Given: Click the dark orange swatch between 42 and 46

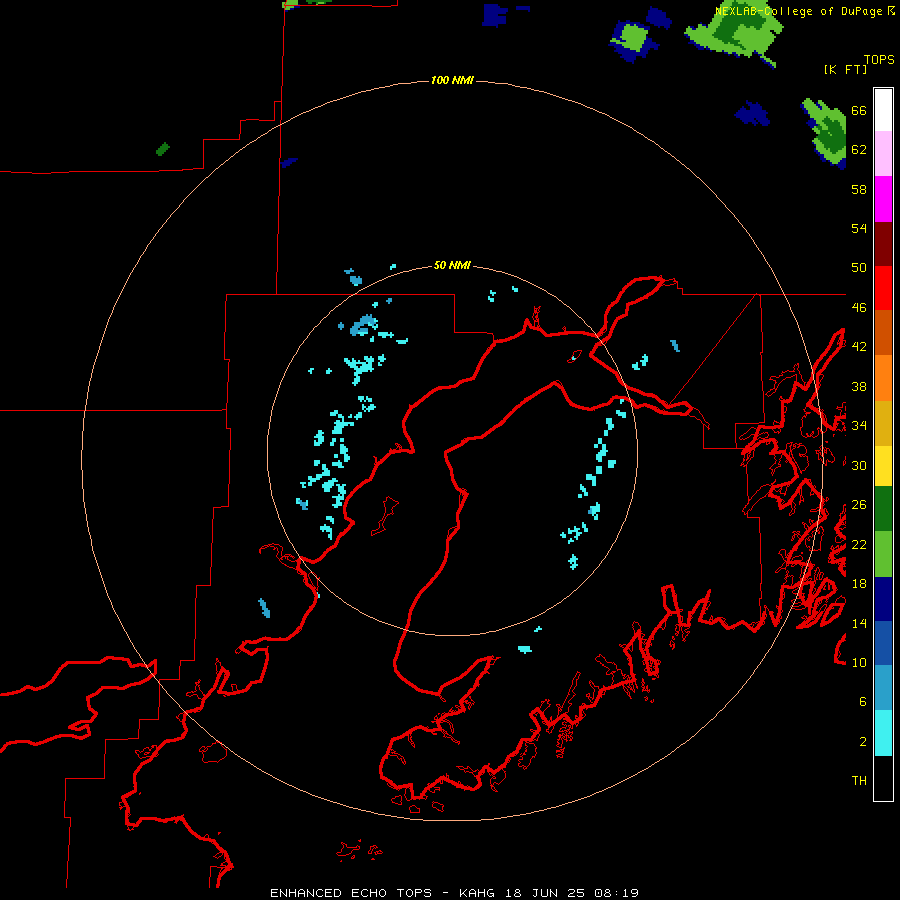Looking at the screenshot, I should 883,332.
